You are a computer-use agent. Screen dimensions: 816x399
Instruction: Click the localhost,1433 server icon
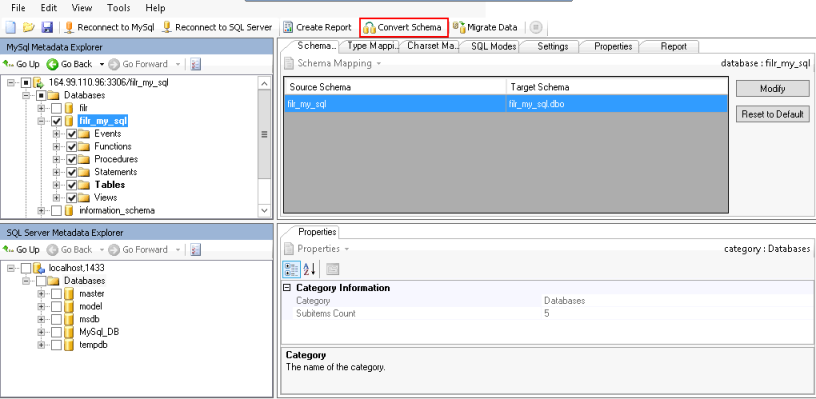coord(39,268)
